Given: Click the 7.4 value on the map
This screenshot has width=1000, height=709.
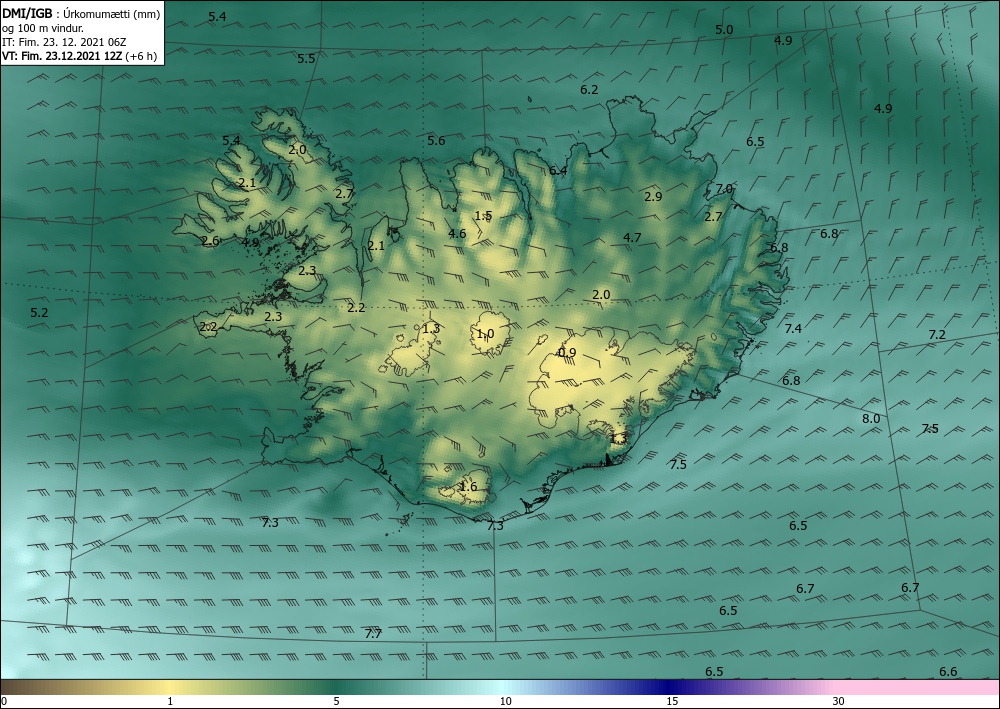Looking at the screenshot, I should coord(793,328).
